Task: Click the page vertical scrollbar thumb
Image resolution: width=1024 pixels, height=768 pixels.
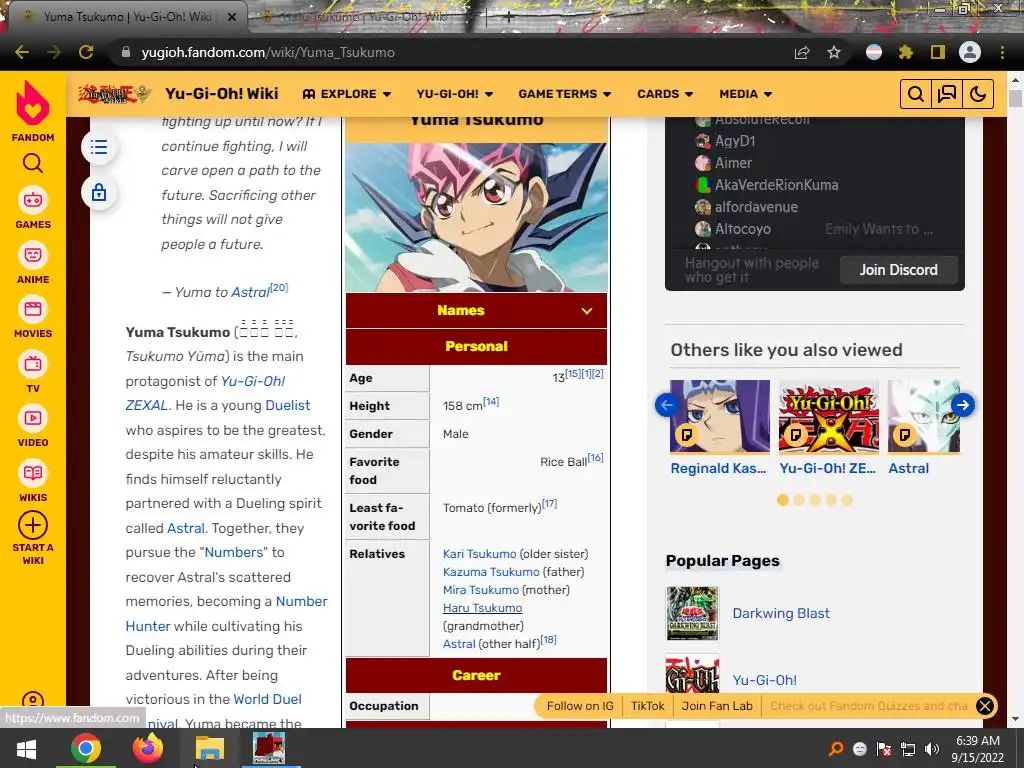Action: pos(1015,99)
